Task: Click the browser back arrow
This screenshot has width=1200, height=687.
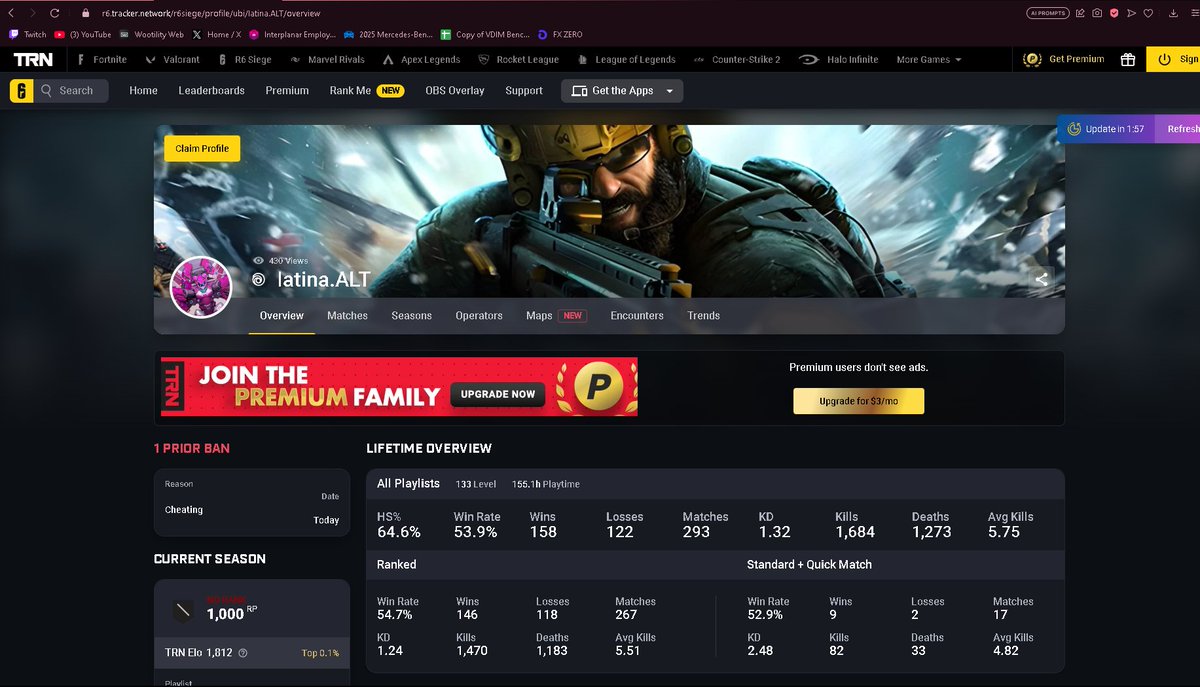Action: (x=11, y=13)
